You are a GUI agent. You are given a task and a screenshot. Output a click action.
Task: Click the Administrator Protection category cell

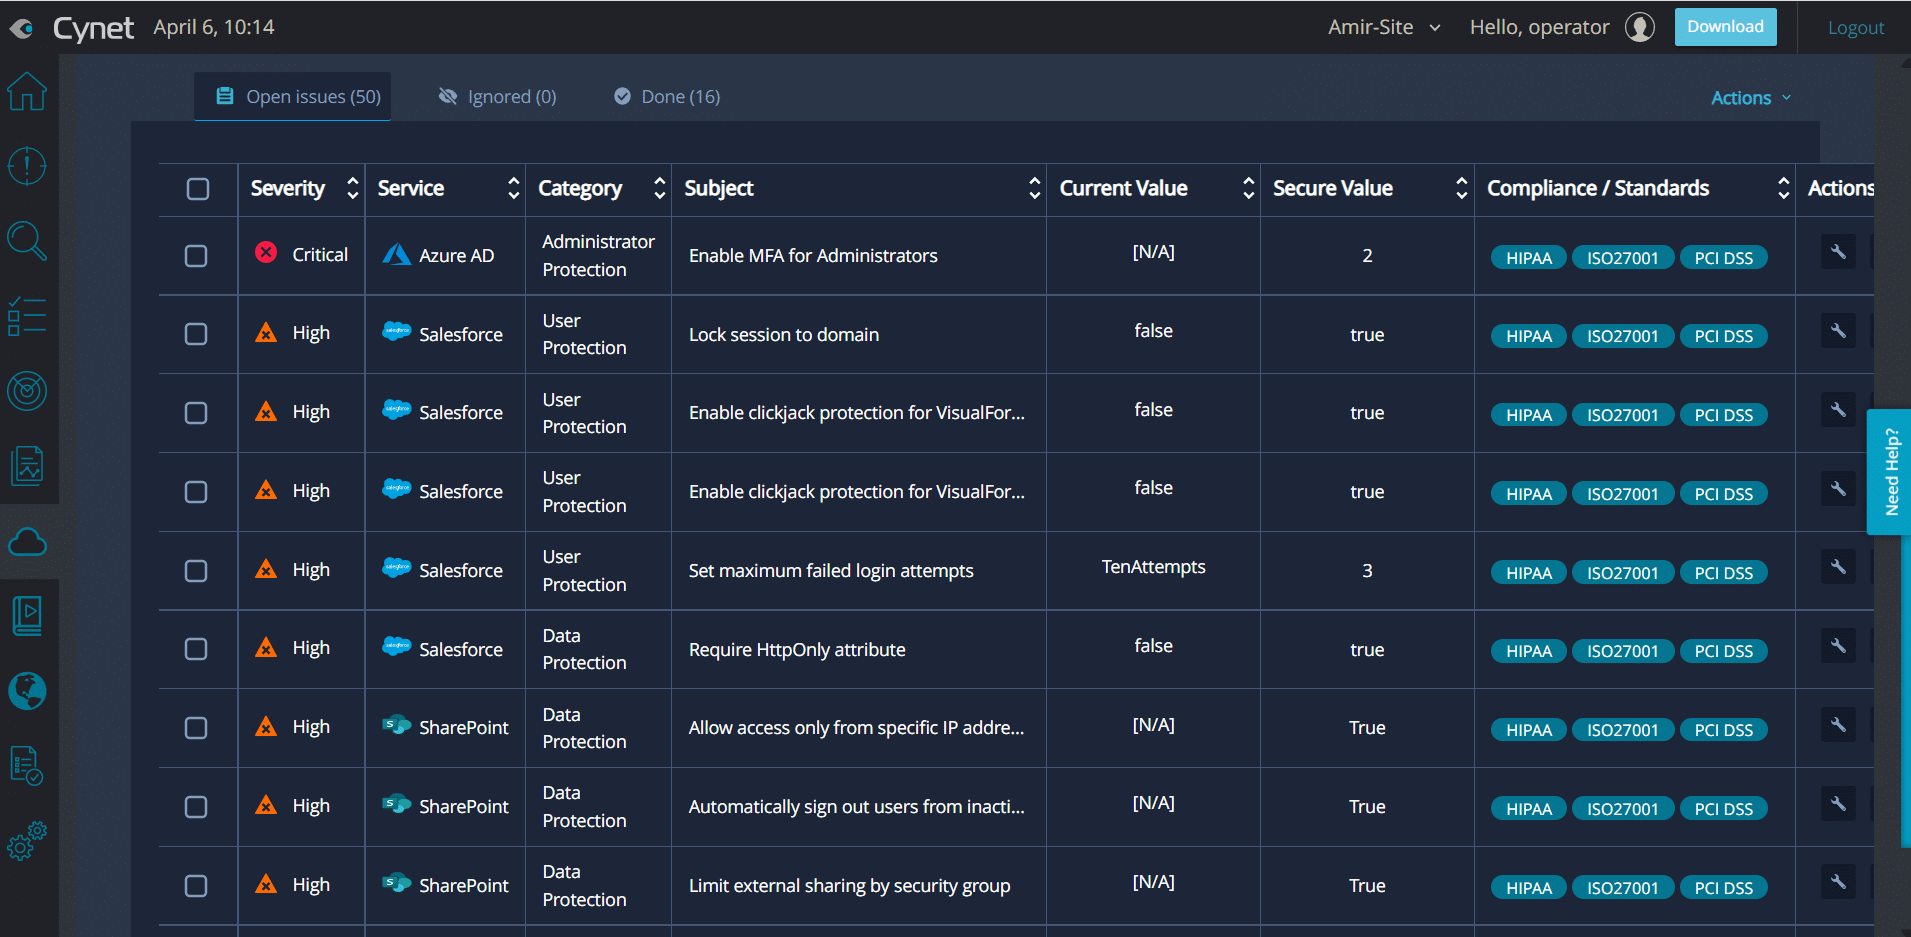(598, 256)
